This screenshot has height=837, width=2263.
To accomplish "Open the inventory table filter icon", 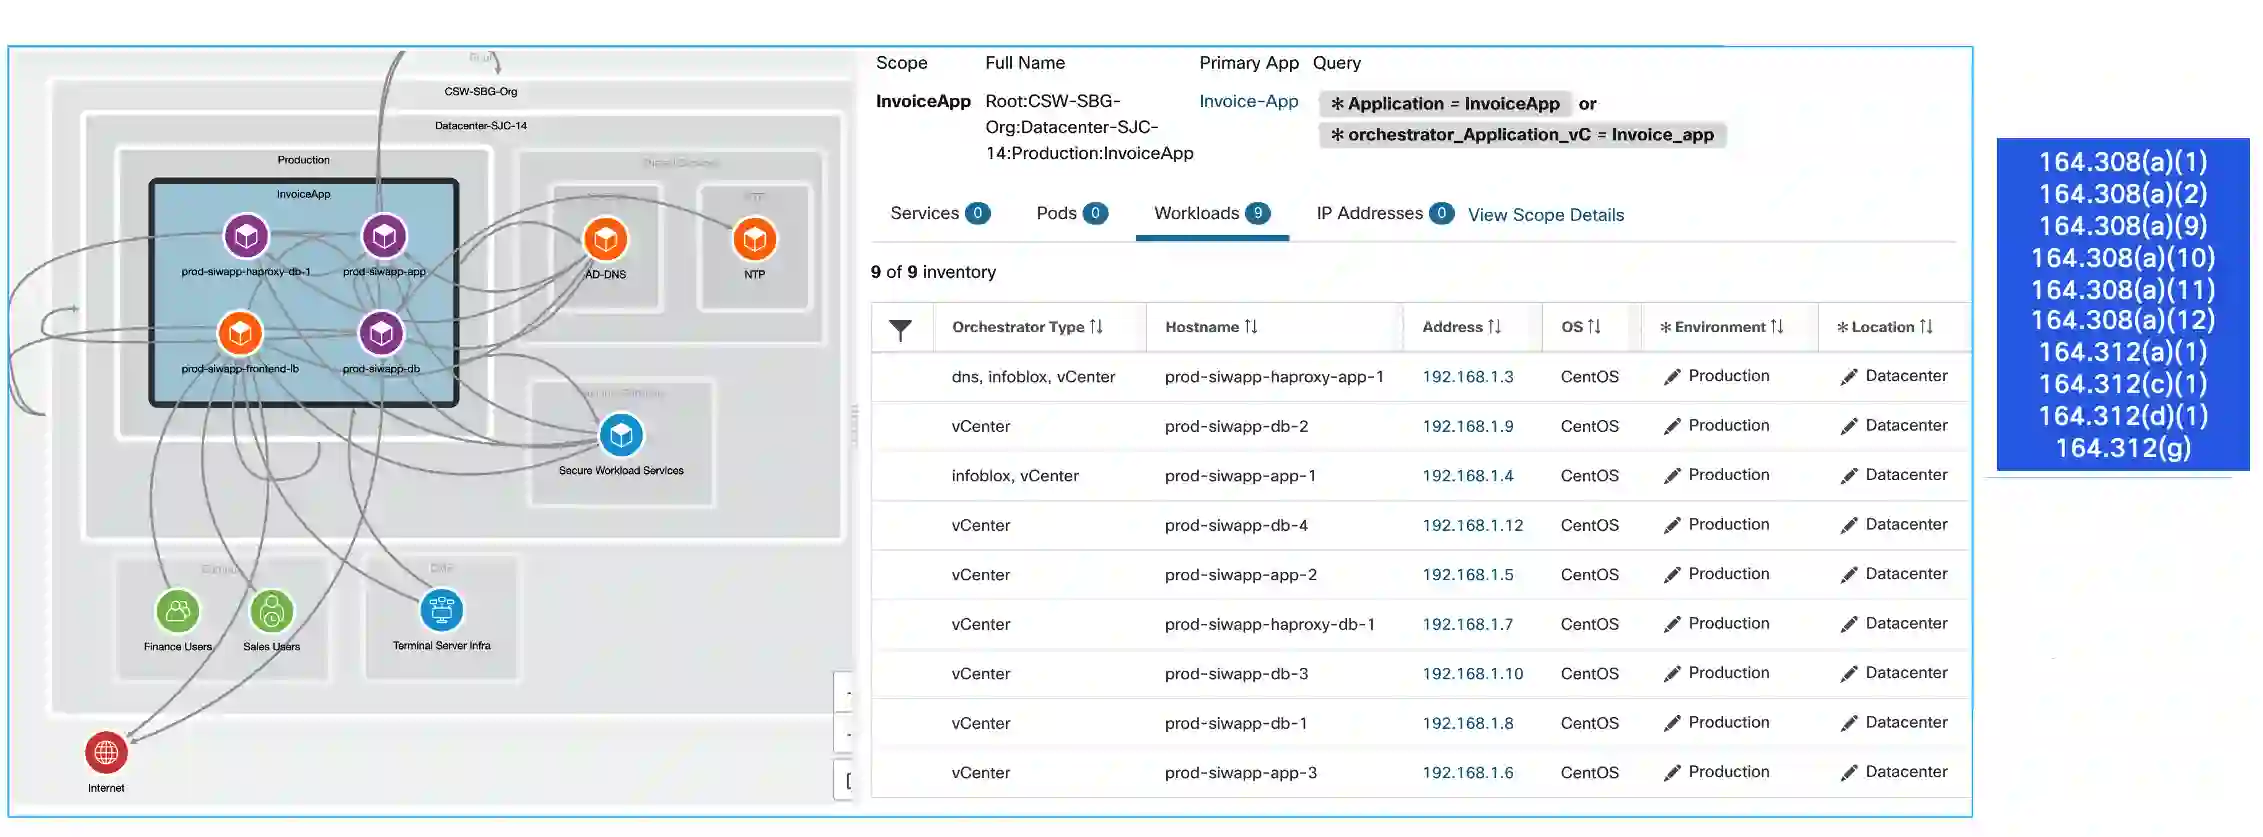I will tap(901, 329).
